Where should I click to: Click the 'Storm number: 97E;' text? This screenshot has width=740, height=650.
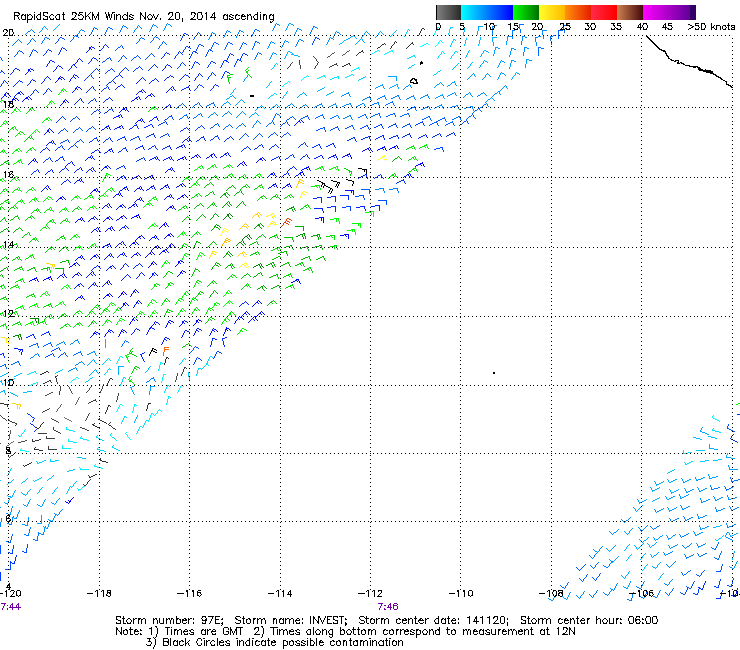[x=169, y=620]
